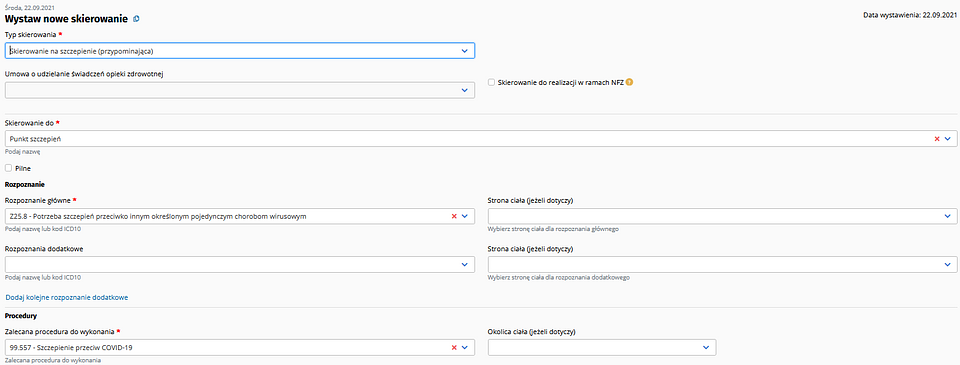Open the Skierowanie do dropdown arrow
Image resolution: width=960 pixels, height=365 pixels.
[x=948, y=139]
